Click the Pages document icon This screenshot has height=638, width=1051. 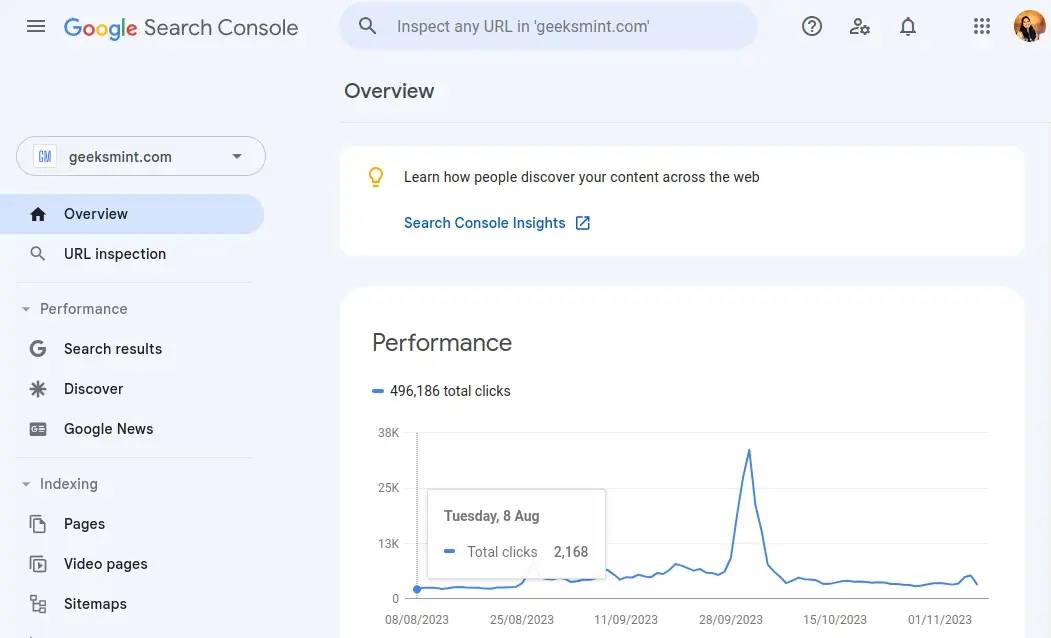coord(38,523)
